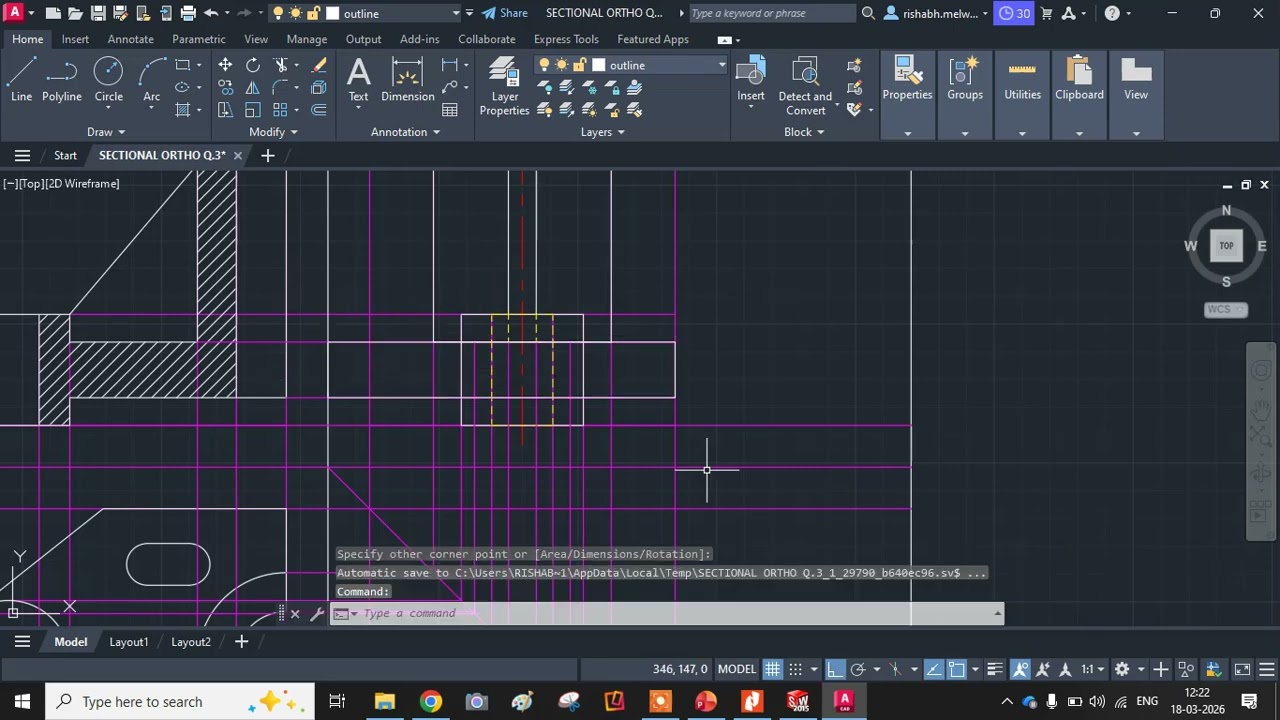Open the outline layer dropdown in ribbon
Screen dimensions: 1280x720
point(721,65)
